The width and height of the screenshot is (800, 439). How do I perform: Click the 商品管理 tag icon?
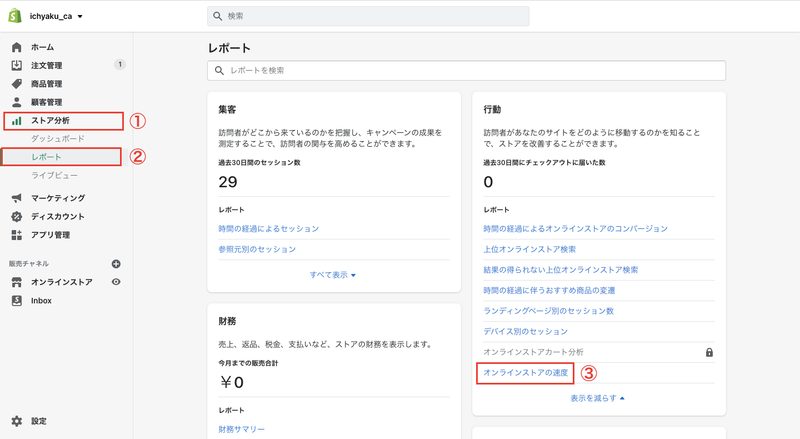coord(16,84)
